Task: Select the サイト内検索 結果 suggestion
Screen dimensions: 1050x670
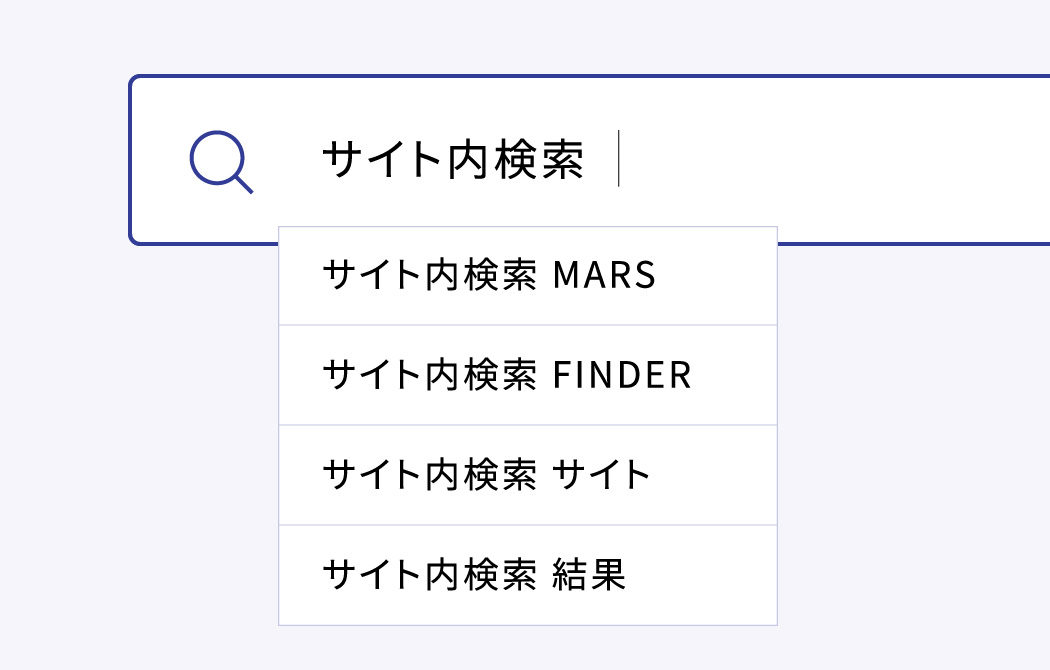Action: (x=528, y=575)
